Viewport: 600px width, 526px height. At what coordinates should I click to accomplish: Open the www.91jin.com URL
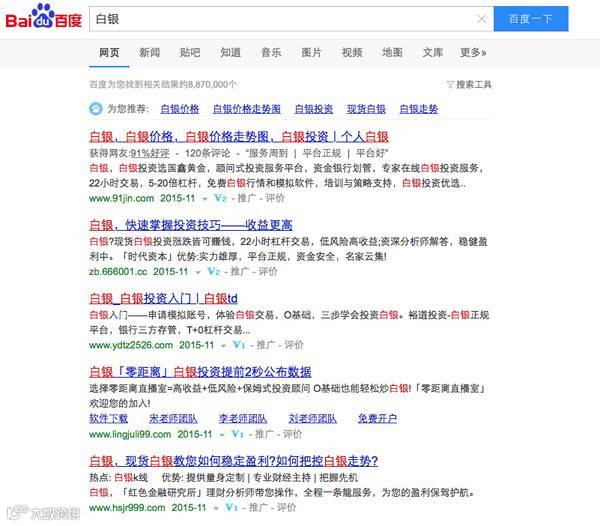[122, 198]
